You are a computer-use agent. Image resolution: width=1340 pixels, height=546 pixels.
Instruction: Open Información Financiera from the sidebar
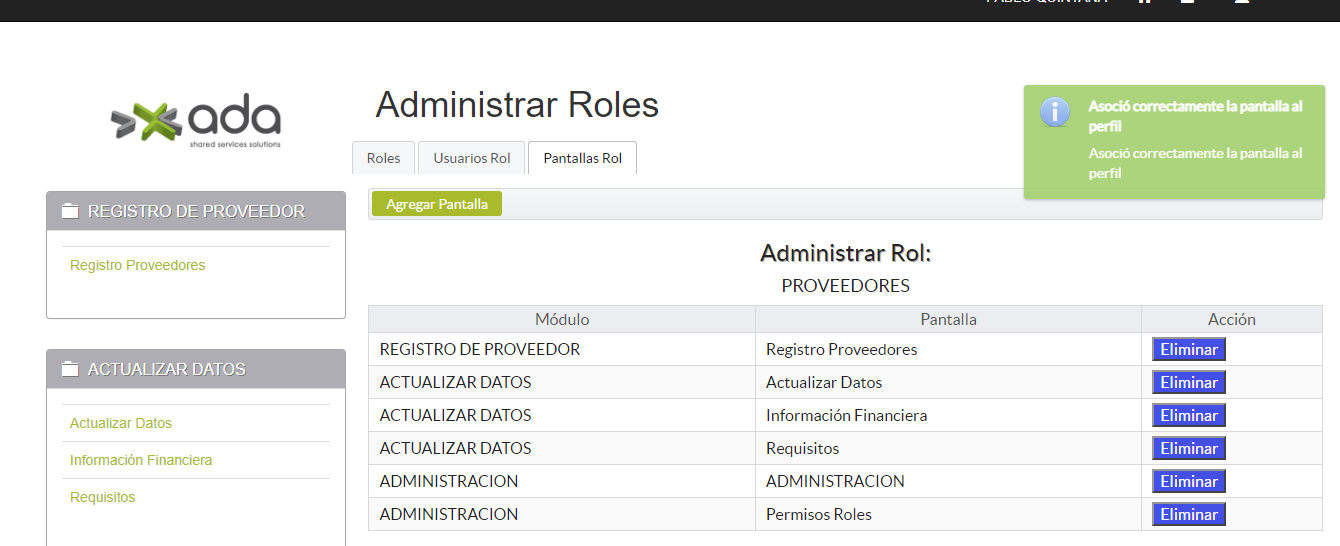coord(141,460)
